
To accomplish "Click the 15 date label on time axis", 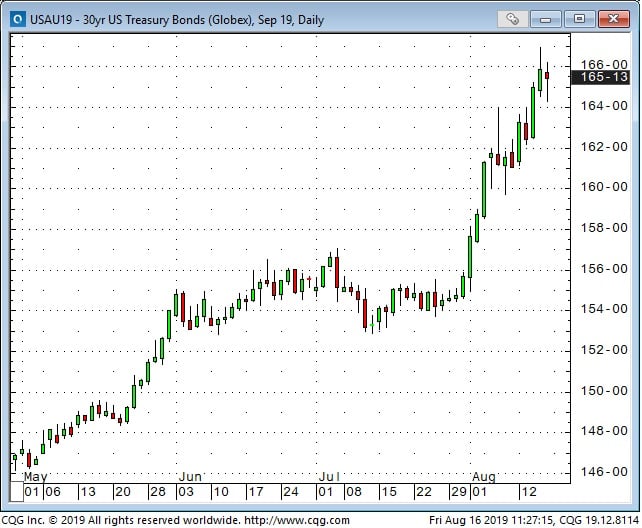I will point(389,492).
